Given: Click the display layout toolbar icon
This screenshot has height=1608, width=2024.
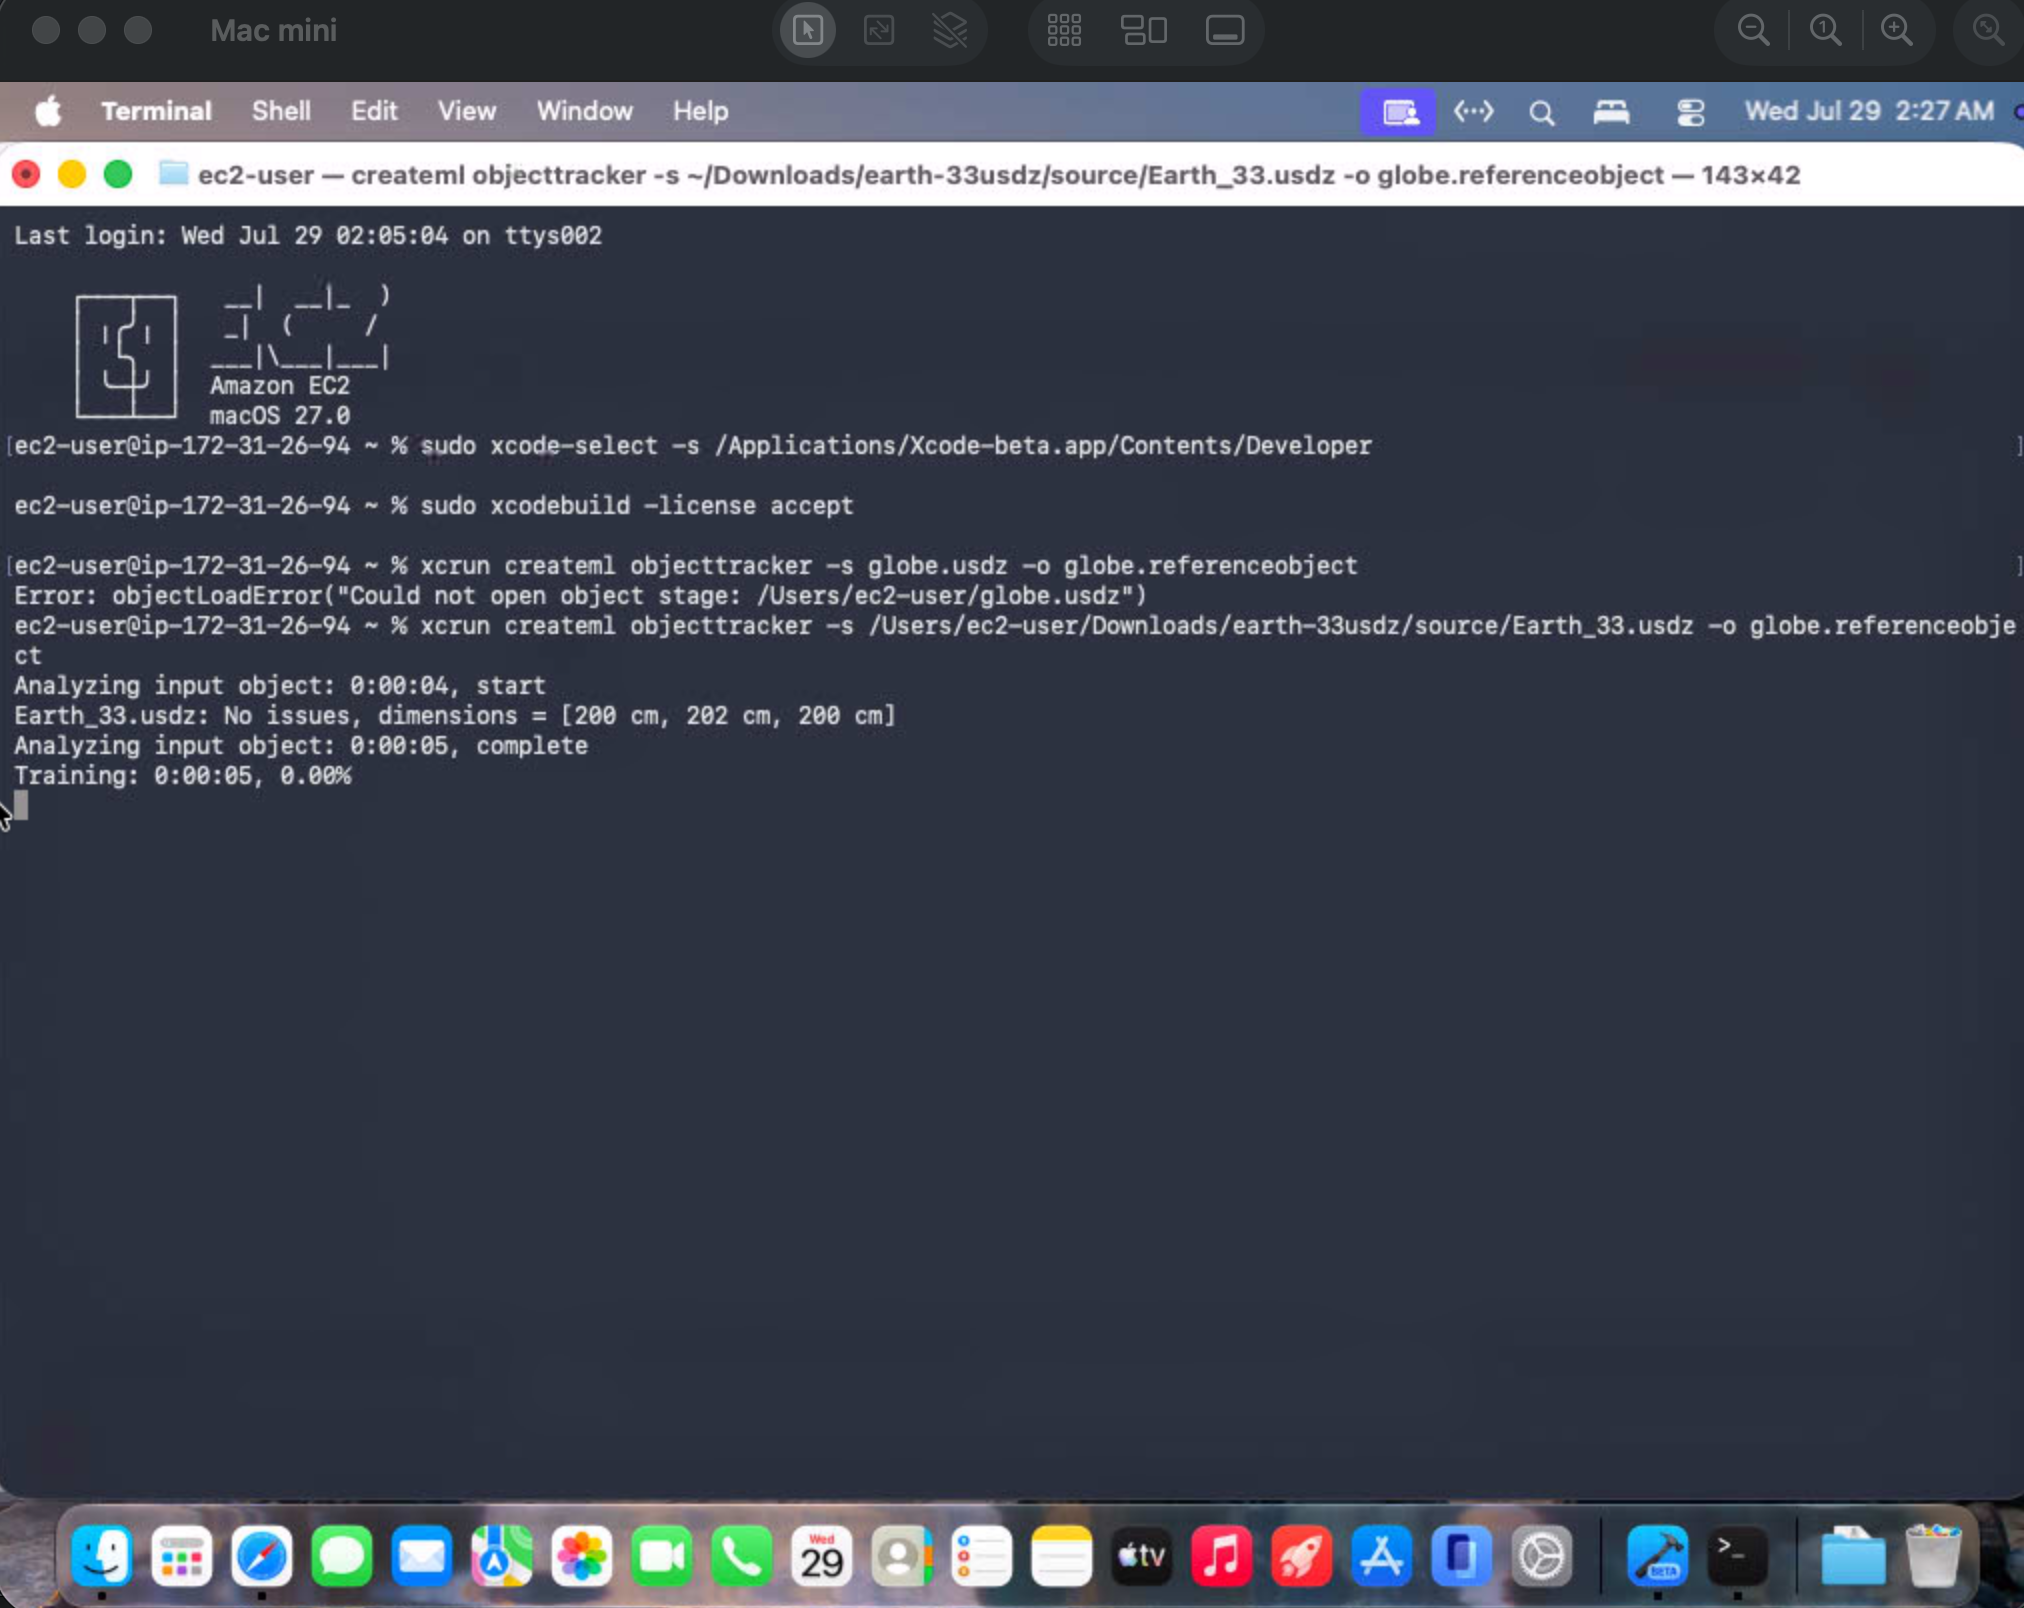Looking at the screenshot, I should pos(1144,30).
